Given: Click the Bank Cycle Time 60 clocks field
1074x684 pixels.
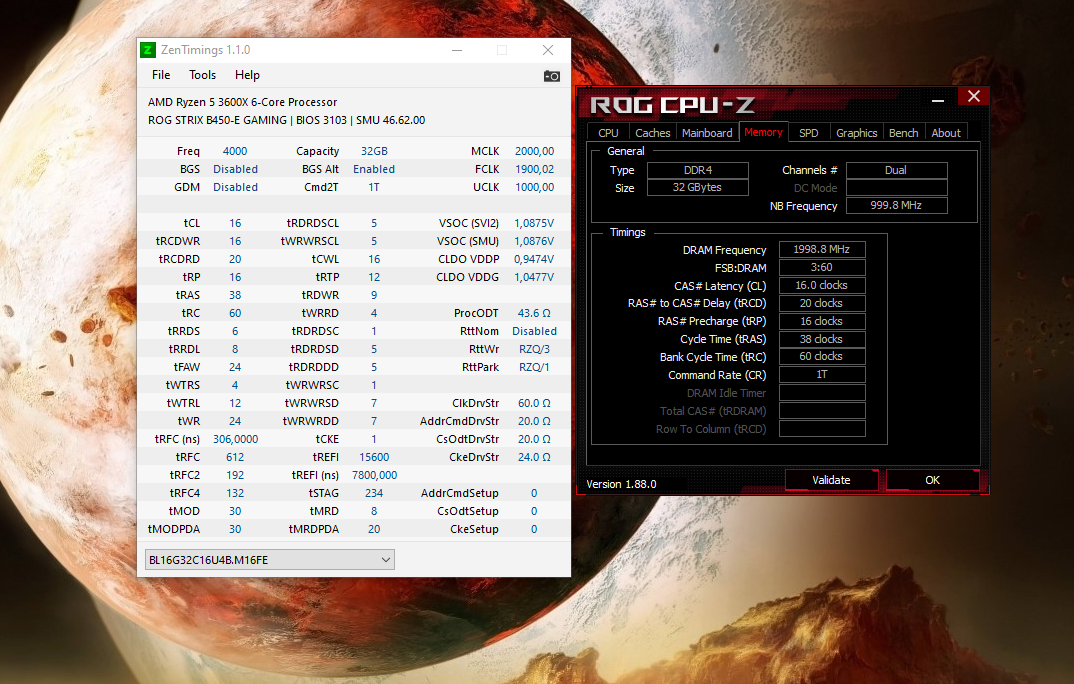Looking at the screenshot, I should tap(822, 356).
